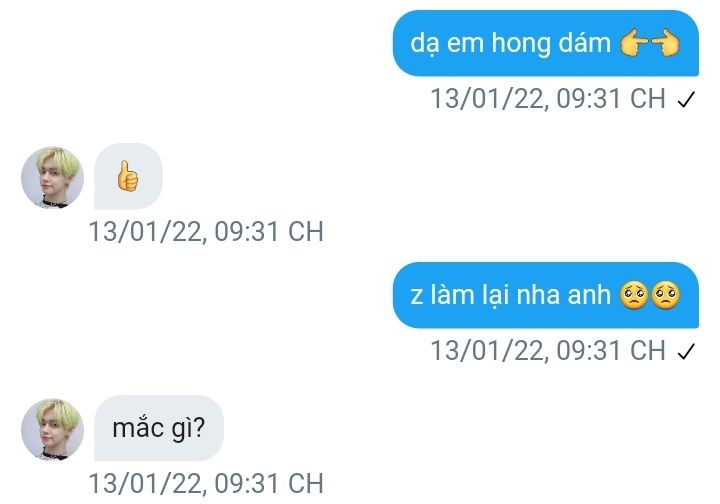The image size is (720, 504).
Task: Open avatar next to thumbs up message
Action: point(52,177)
